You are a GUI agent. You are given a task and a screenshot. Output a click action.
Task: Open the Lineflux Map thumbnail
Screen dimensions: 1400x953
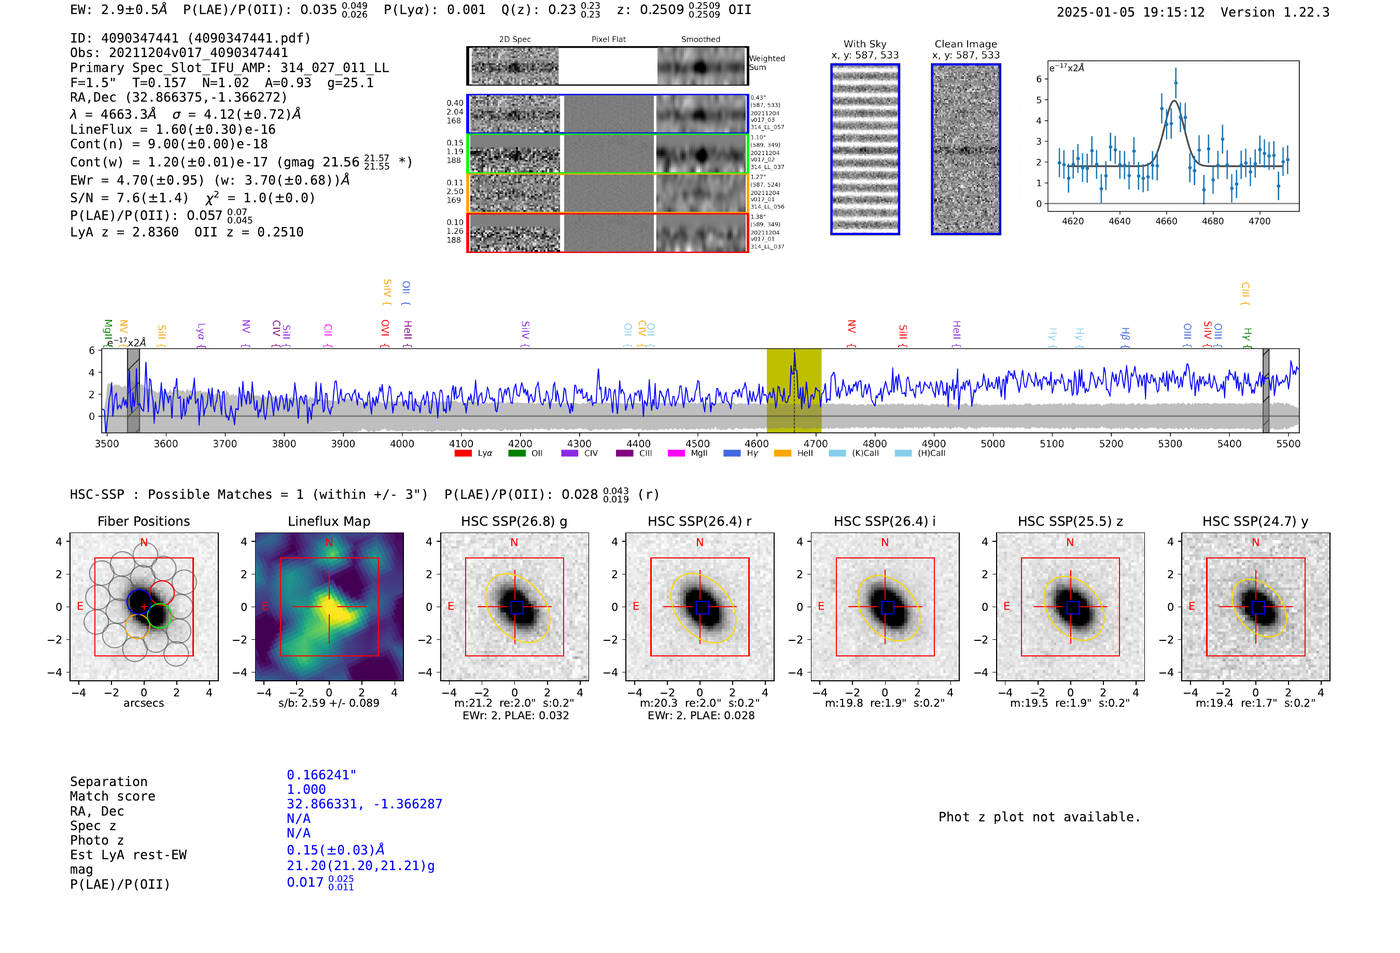[329, 607]
